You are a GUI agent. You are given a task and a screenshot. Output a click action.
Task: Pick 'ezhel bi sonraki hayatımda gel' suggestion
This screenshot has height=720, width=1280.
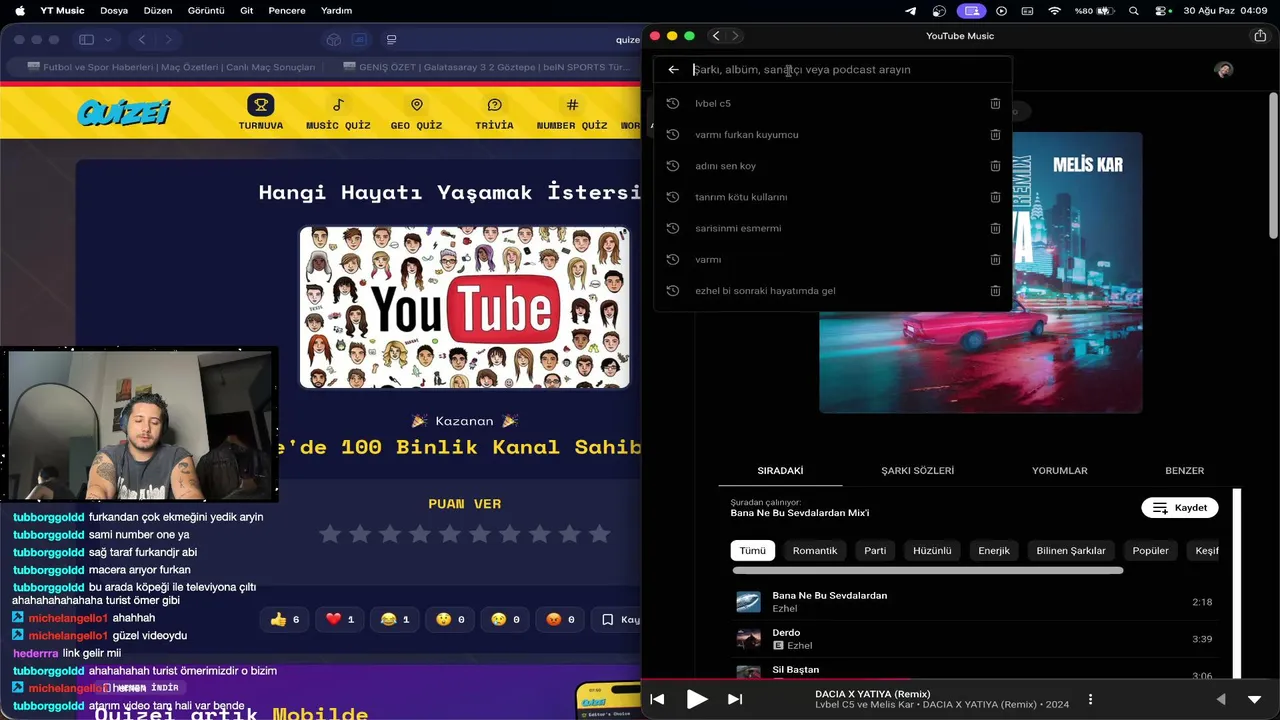[833, 291]
